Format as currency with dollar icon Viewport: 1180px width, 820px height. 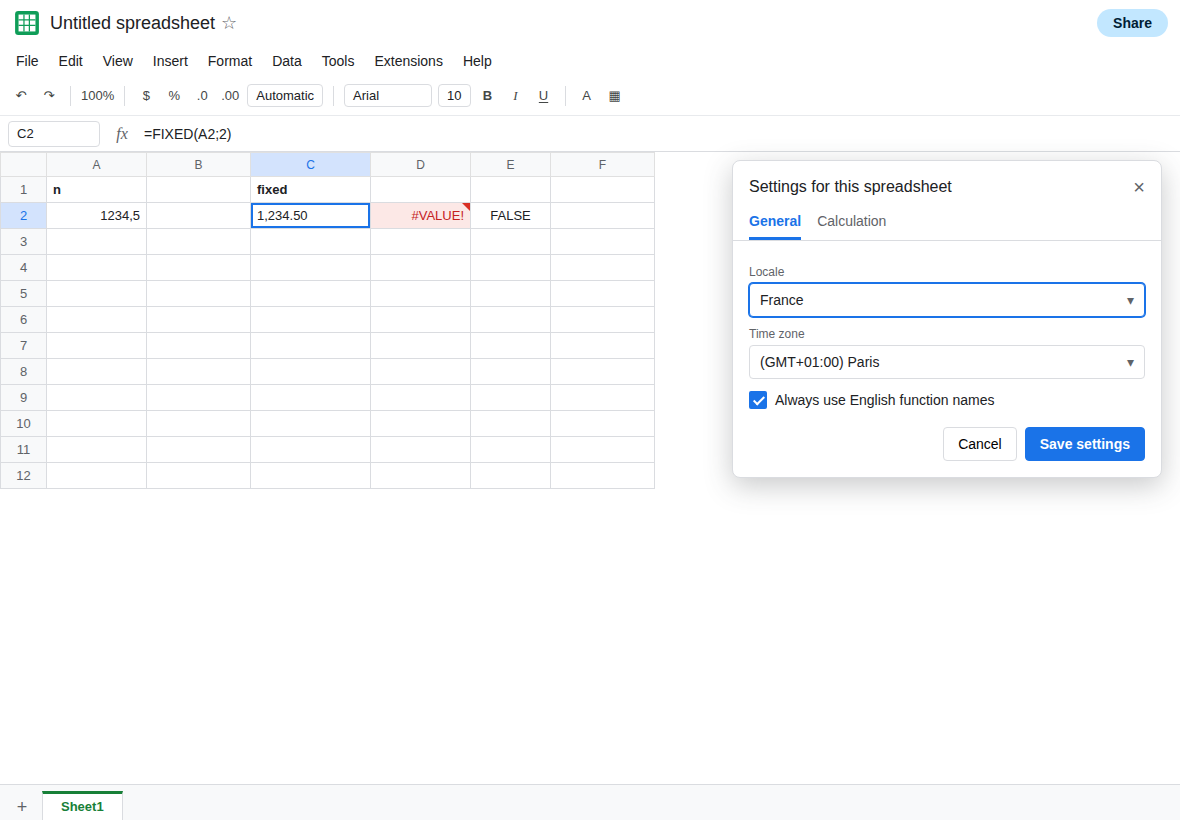pos(146,96)
